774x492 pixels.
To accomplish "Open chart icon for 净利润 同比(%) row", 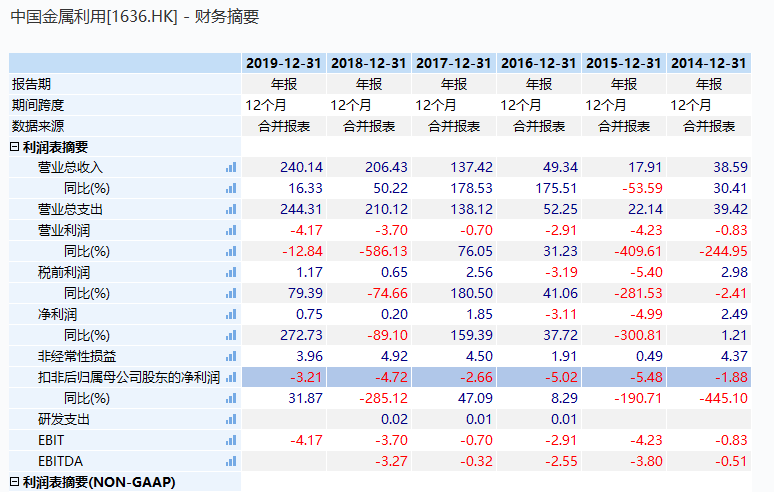I will 231,335.
